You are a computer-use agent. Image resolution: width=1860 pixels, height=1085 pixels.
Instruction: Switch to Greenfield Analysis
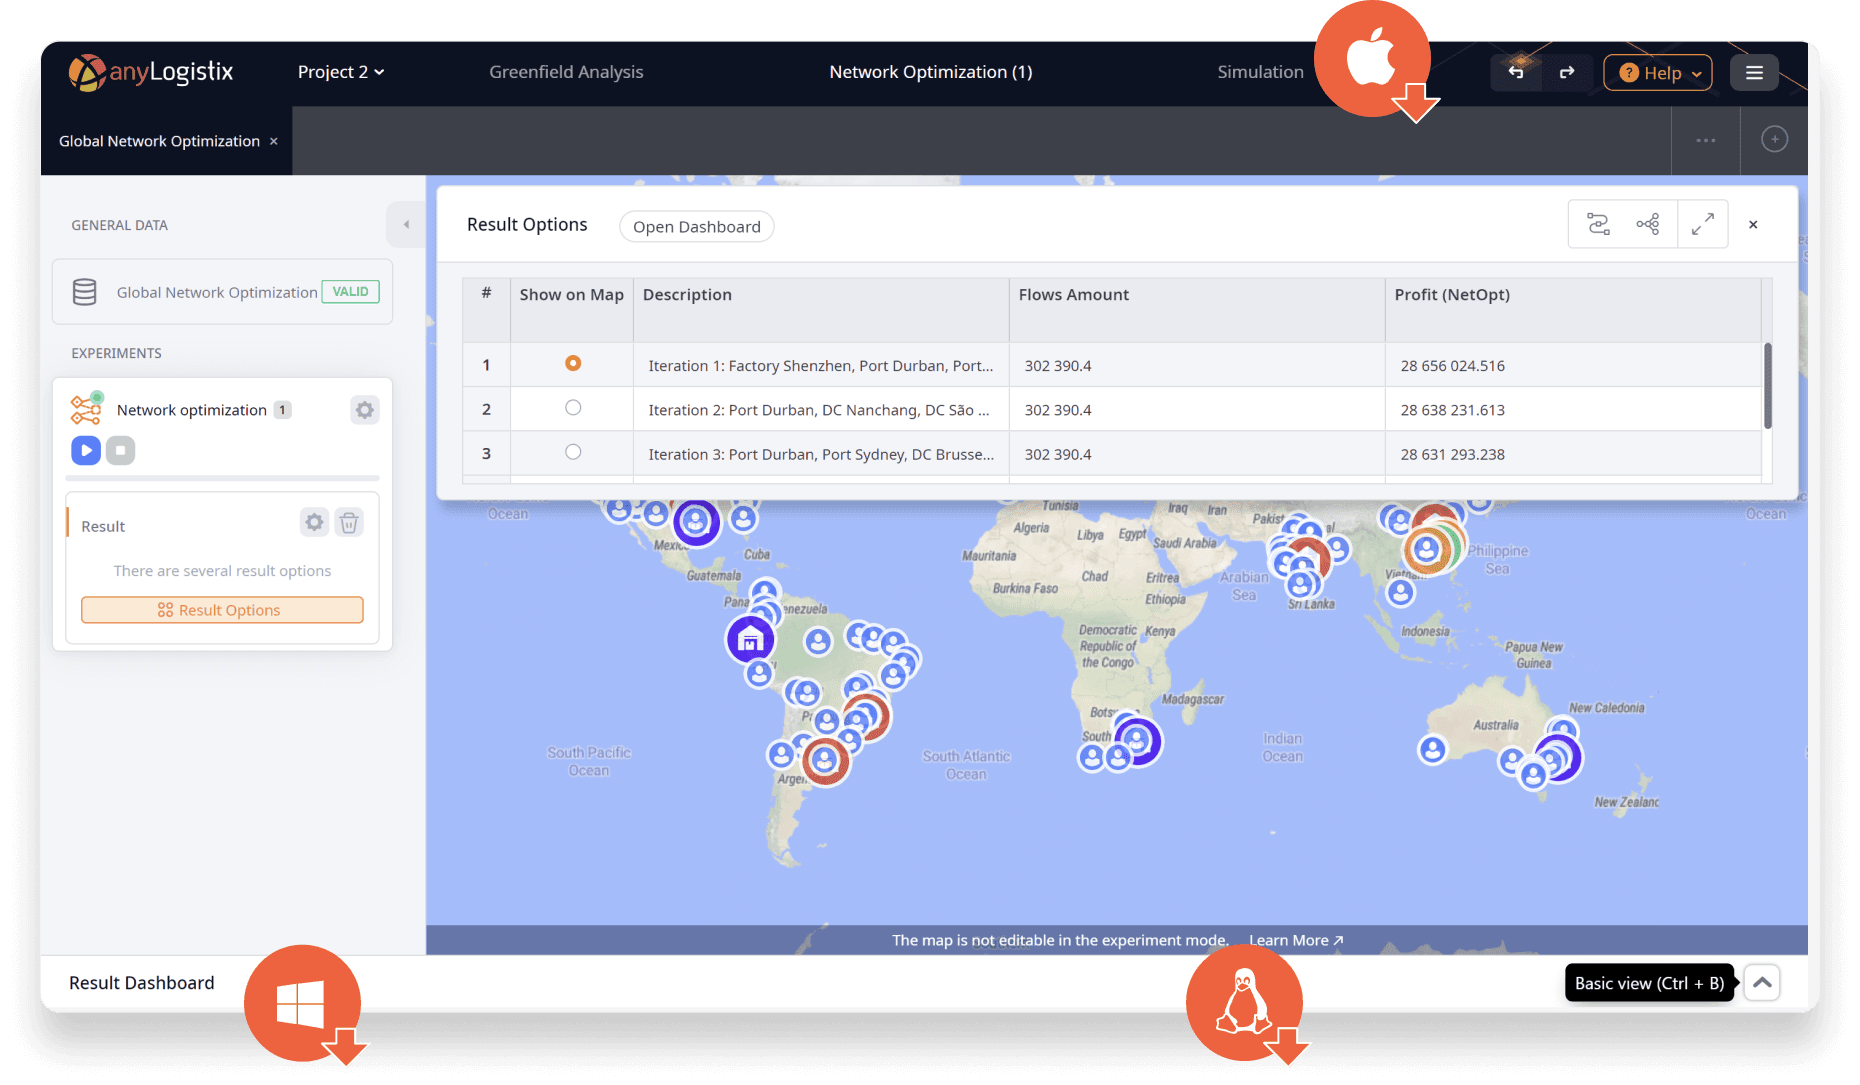(566, 72)
